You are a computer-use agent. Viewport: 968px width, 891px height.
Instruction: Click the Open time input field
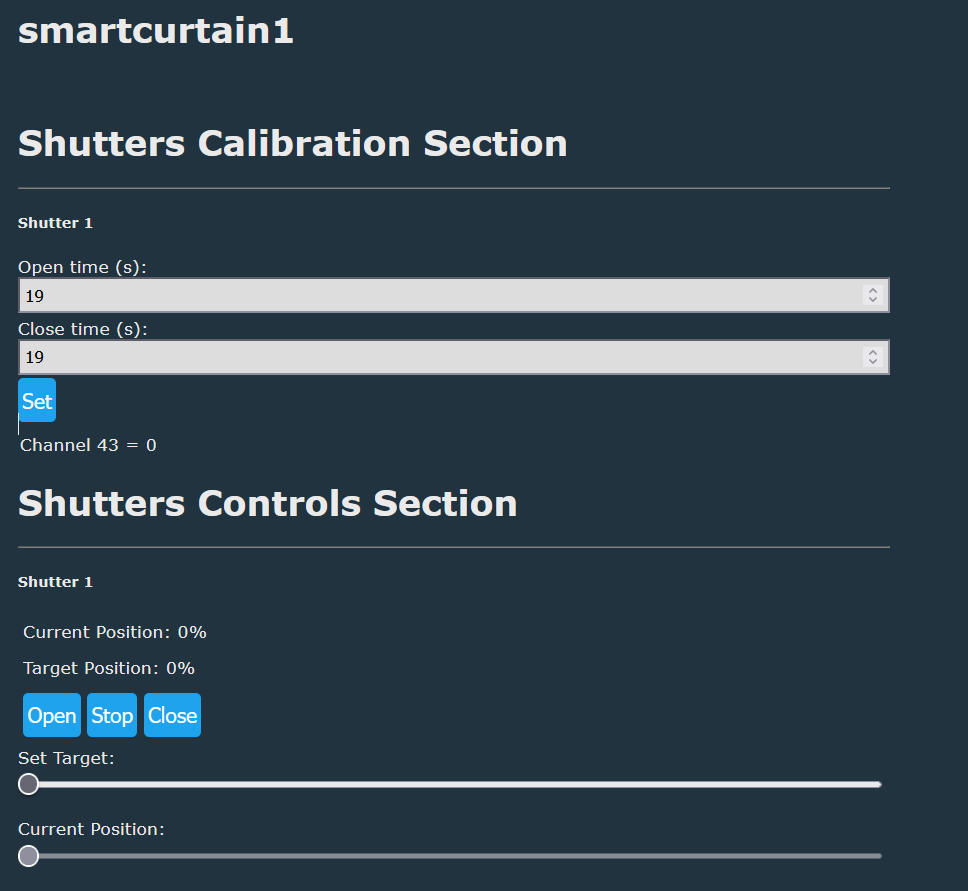(440, 296)
